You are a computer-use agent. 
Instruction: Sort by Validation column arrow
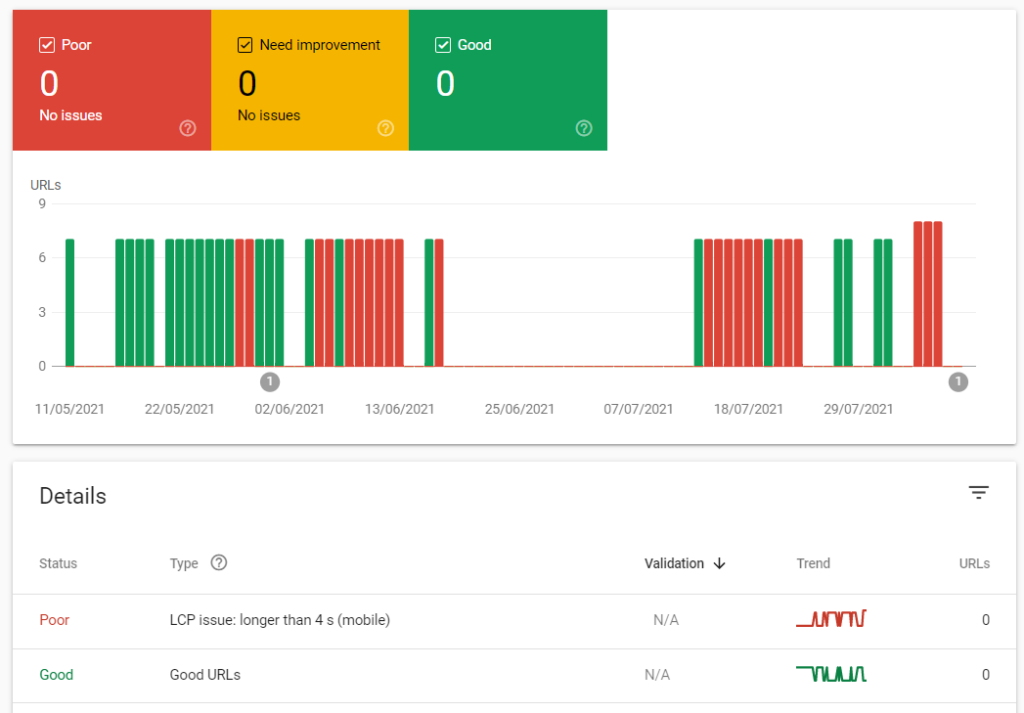[x=719, y=563]
